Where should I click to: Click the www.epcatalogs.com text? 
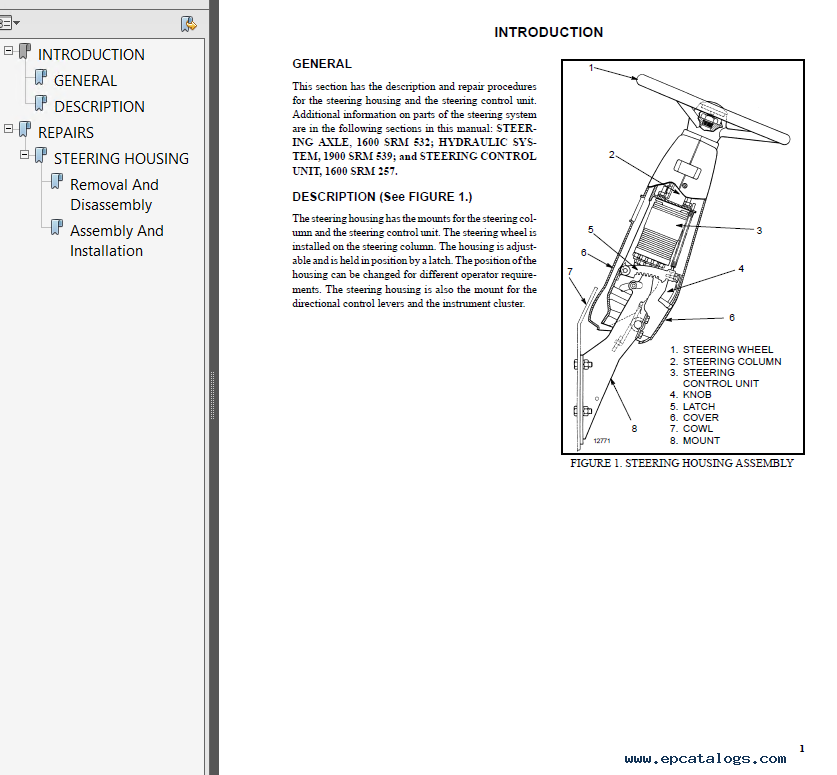point(705,758)
